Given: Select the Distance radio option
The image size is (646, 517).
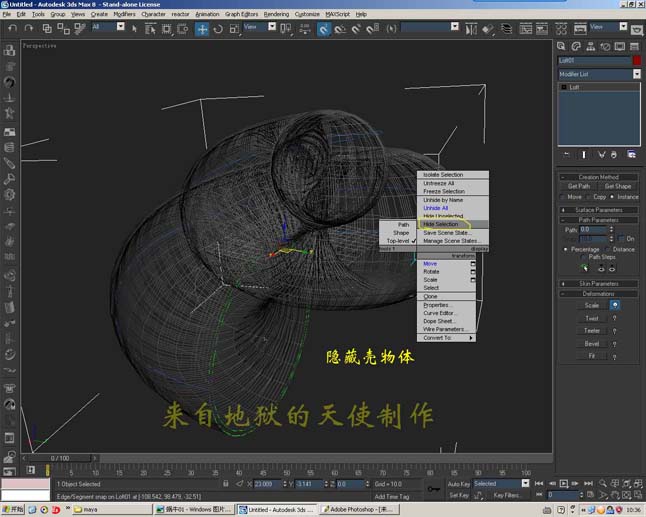Looking at the screenshot, I should tap(619, 249).
